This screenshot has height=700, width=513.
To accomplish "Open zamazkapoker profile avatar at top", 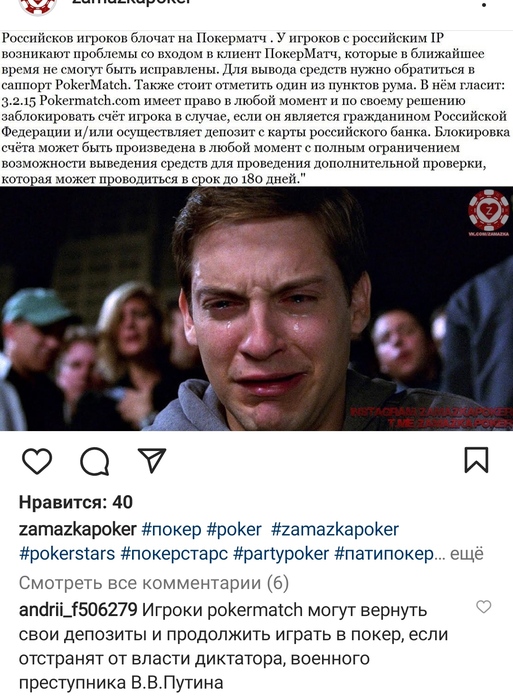I will coord(38,6).
